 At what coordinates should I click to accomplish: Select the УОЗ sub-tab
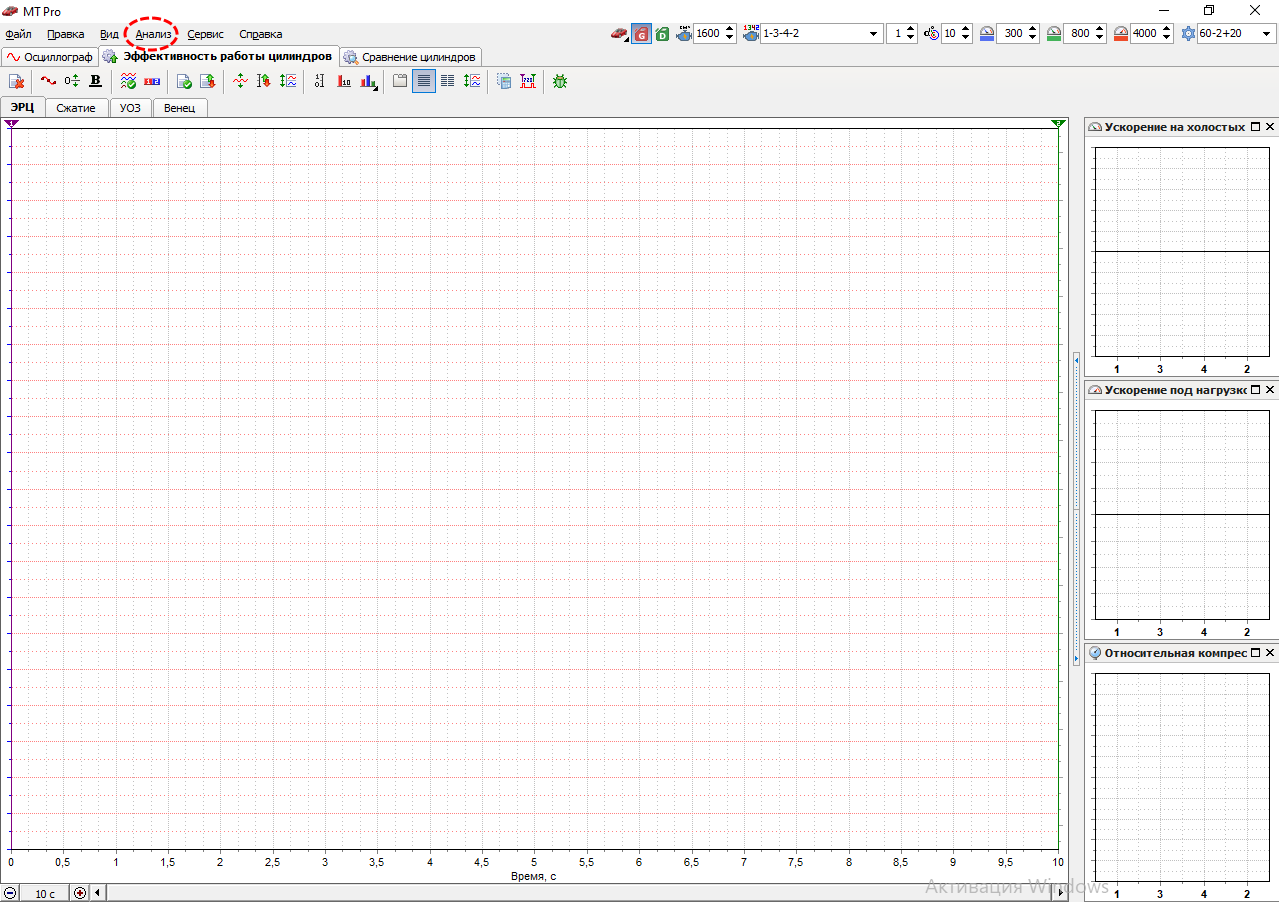[130, 107]
